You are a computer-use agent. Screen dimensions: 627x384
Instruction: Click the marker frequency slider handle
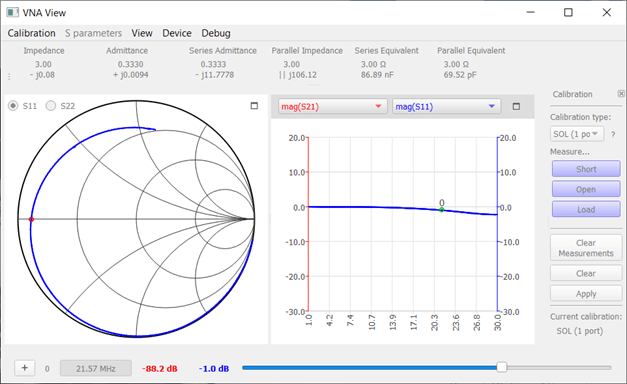pyautogui.click(x=501, y=367)
